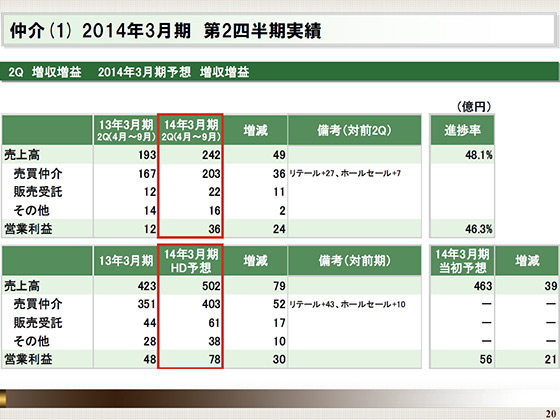Click その他 value 16
560x420 pixels.
[214, 210]
